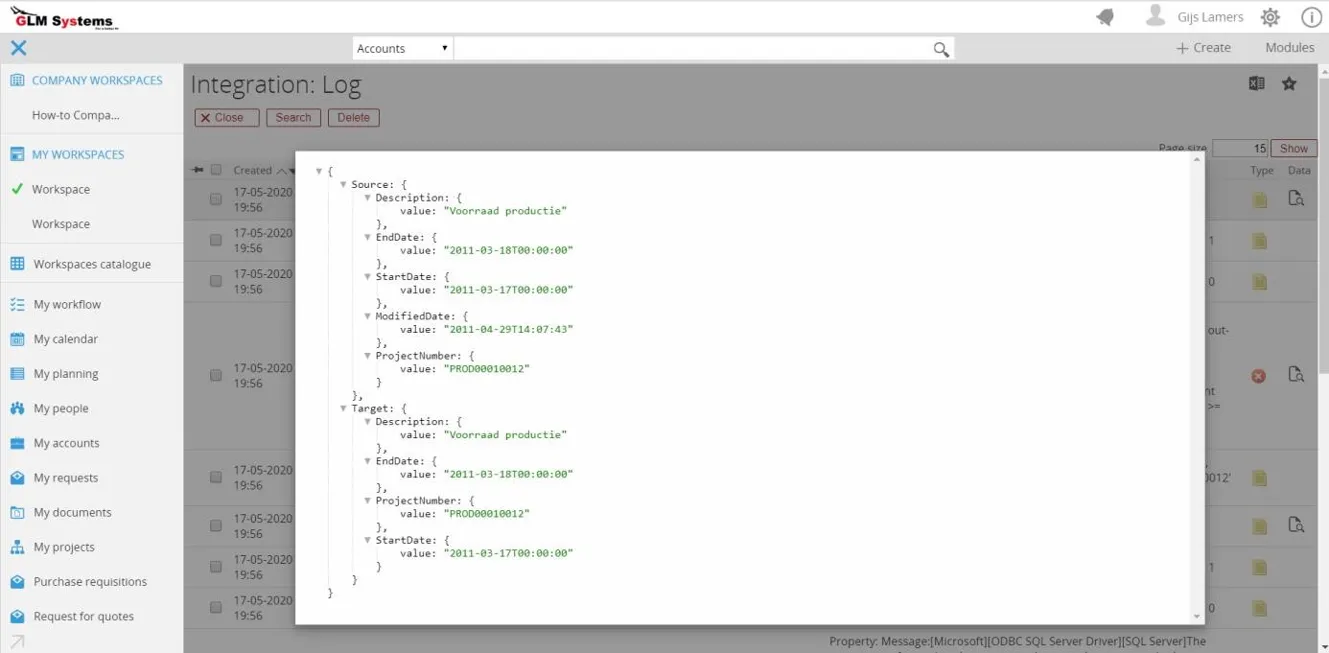Click the global search text field
The width and height of the screenshot is (1329, 653).
[x=690, y=49]
